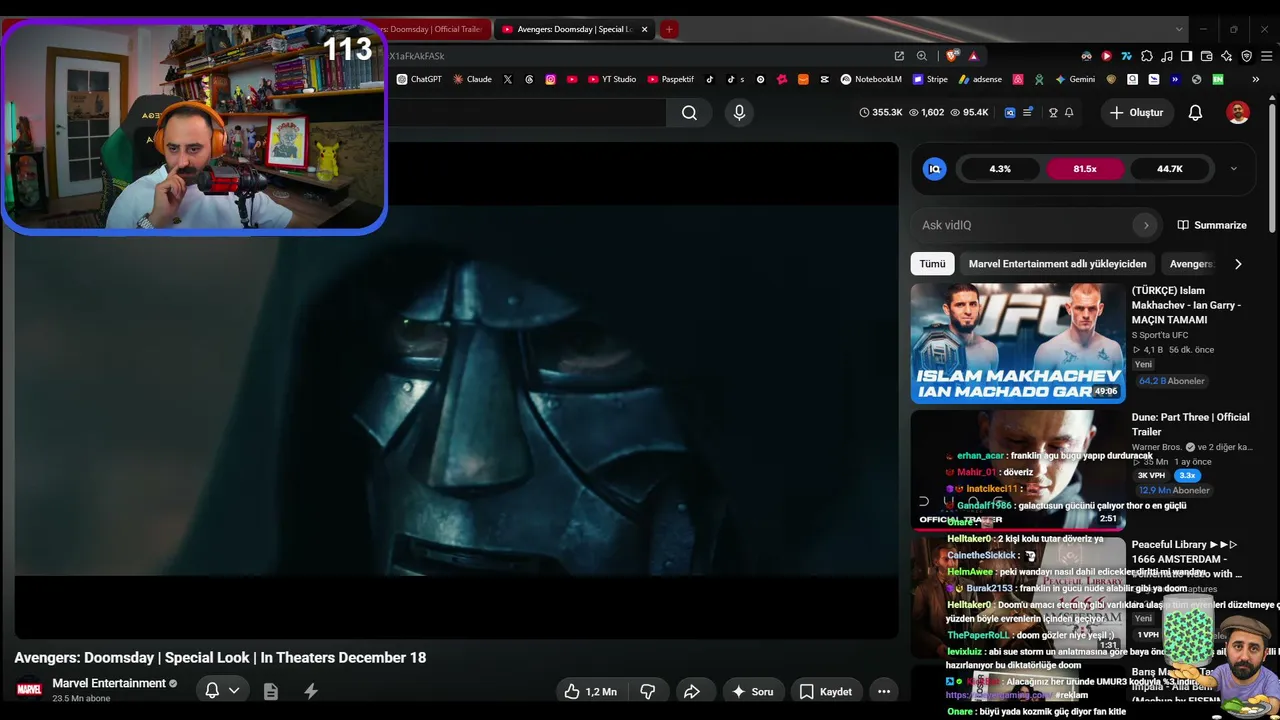Open the more actions three-dot menu
Viewport: 1280px width, 720px height.
[884, 691]
